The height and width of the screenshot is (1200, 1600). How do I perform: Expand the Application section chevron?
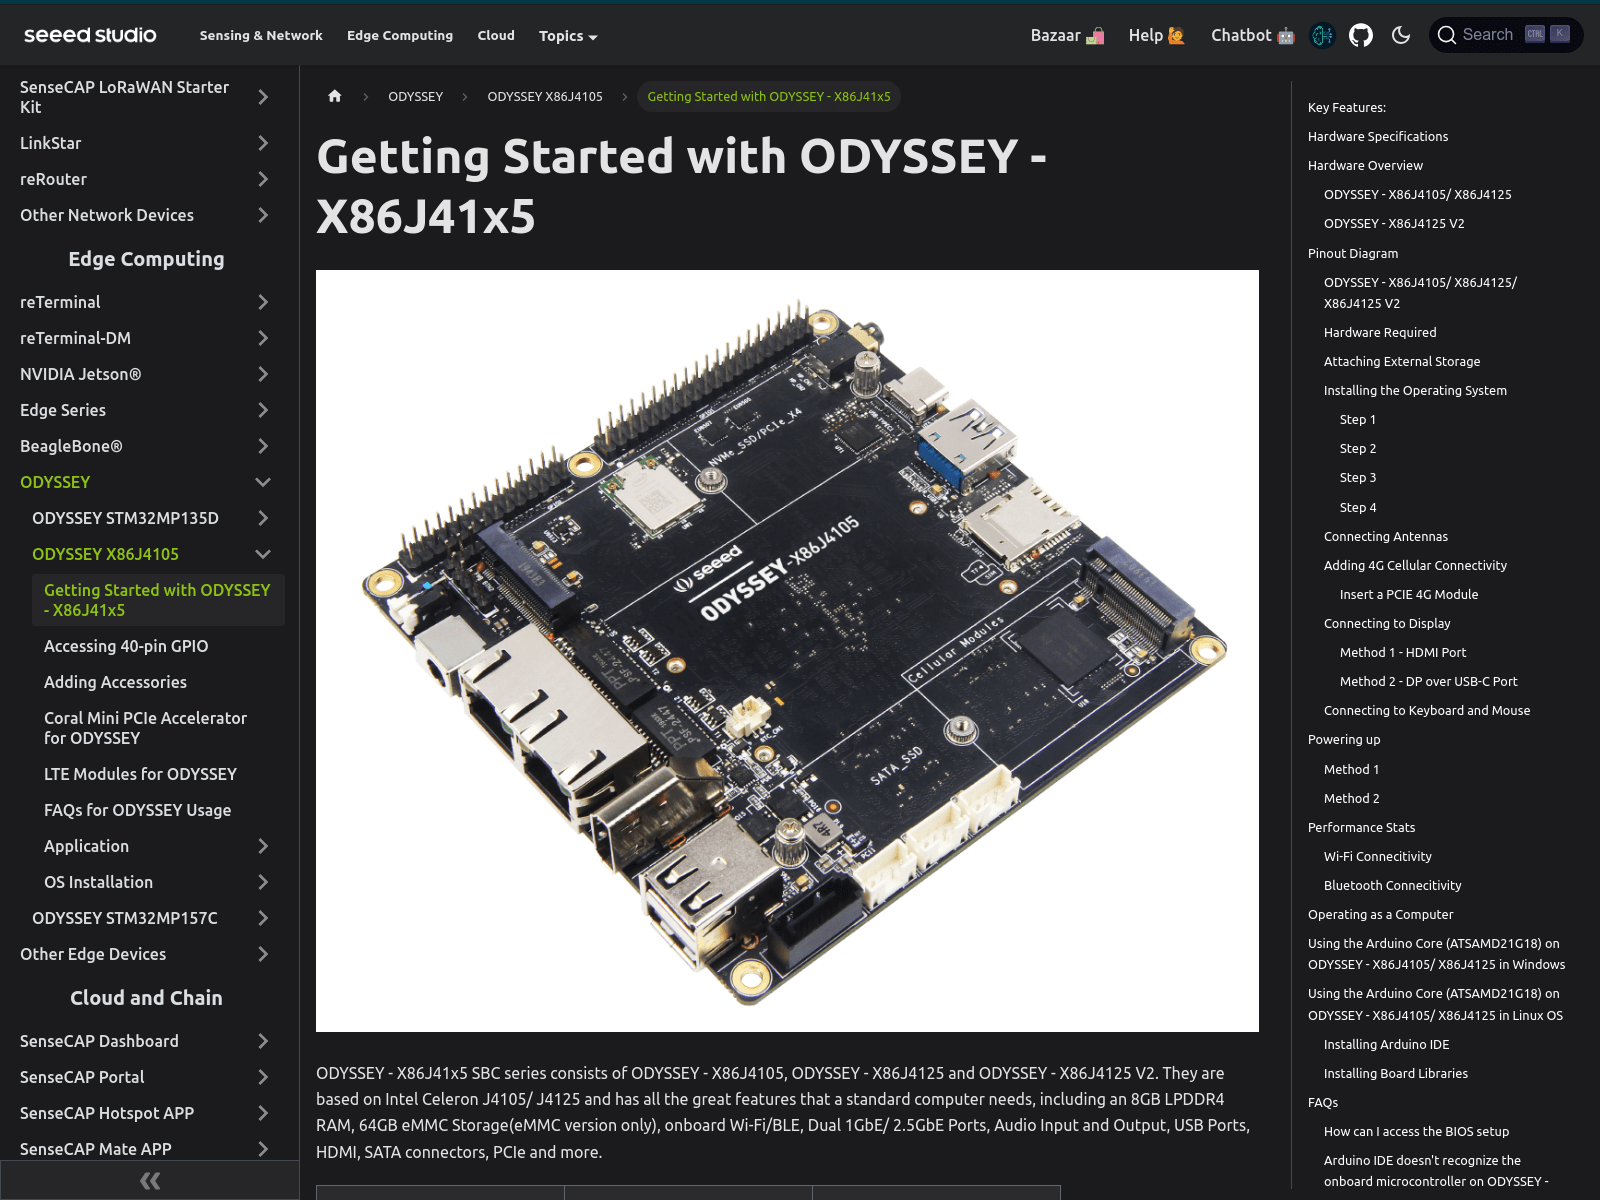263,846
